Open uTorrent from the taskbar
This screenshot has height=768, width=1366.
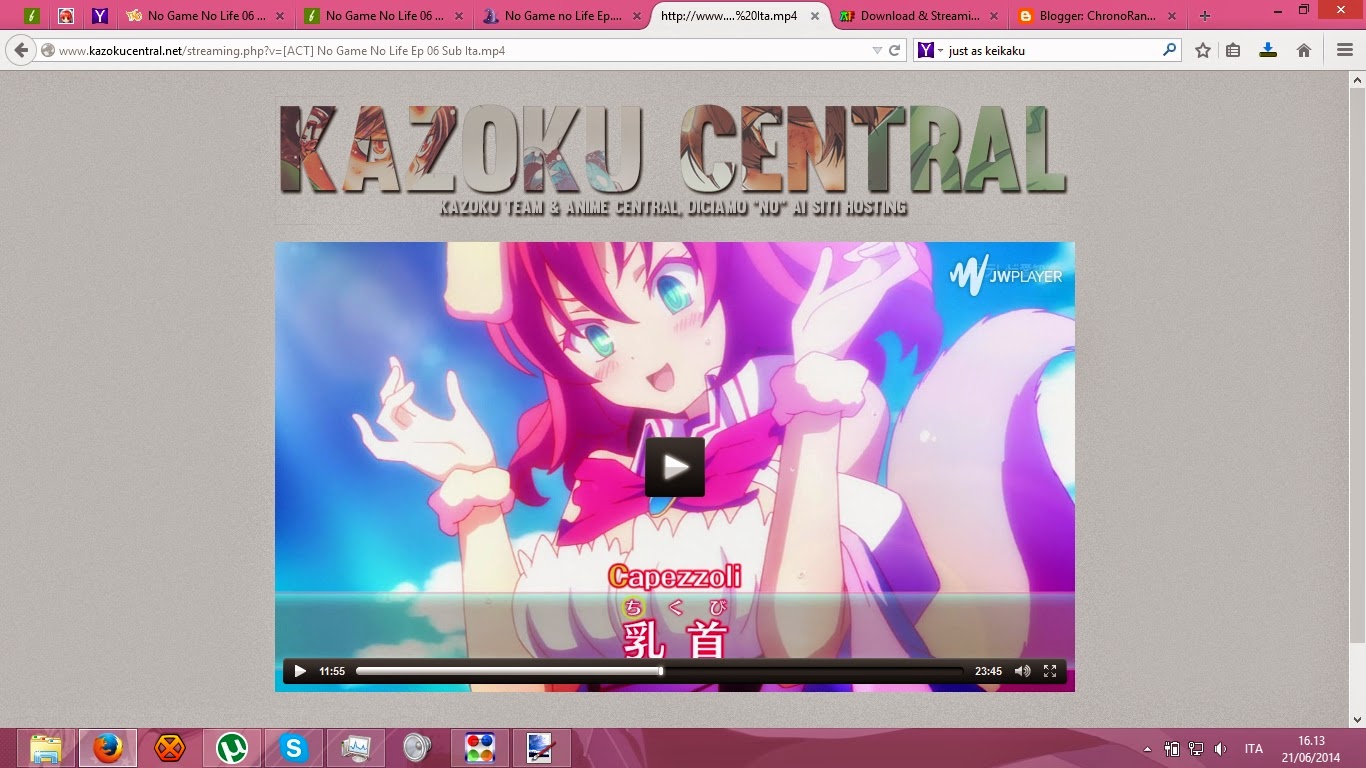(232, 748)
